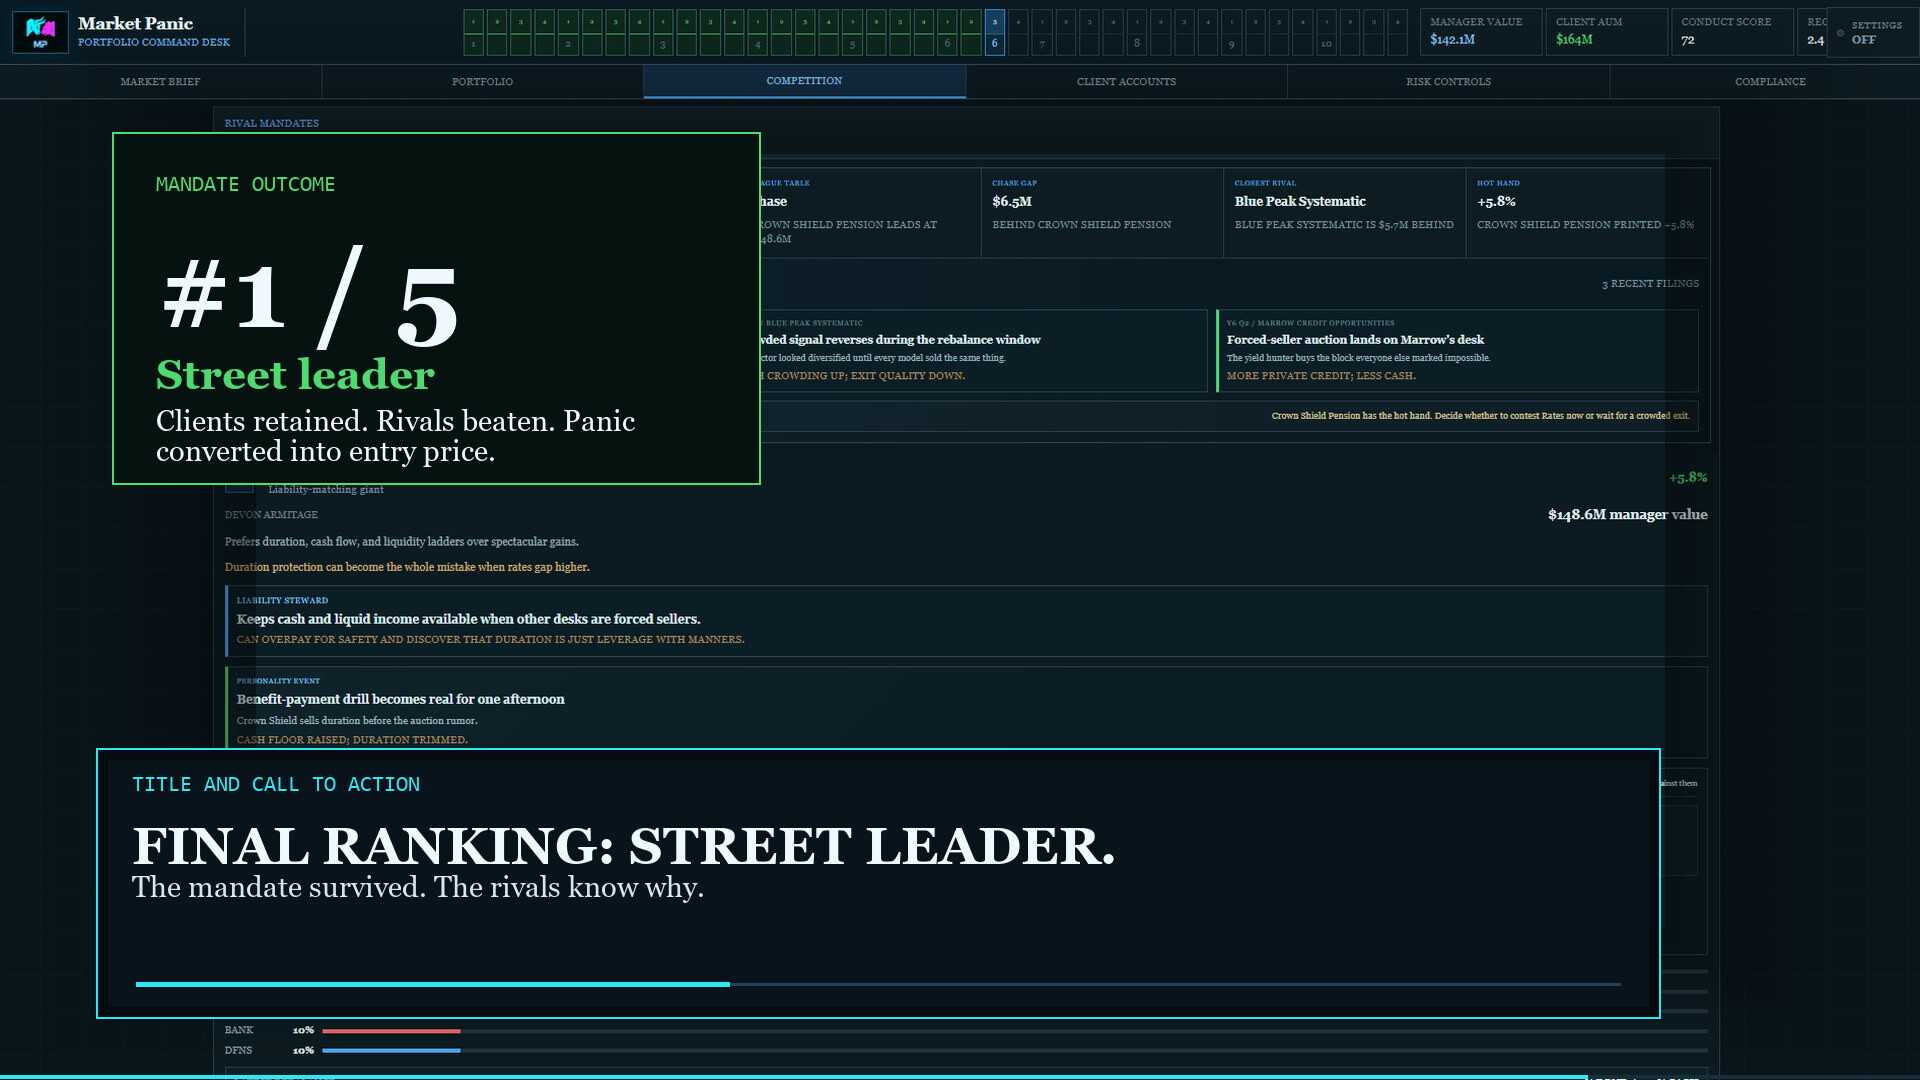
Task: Open the signal reverses rebalance window filing
Action: tap(983, 350)
